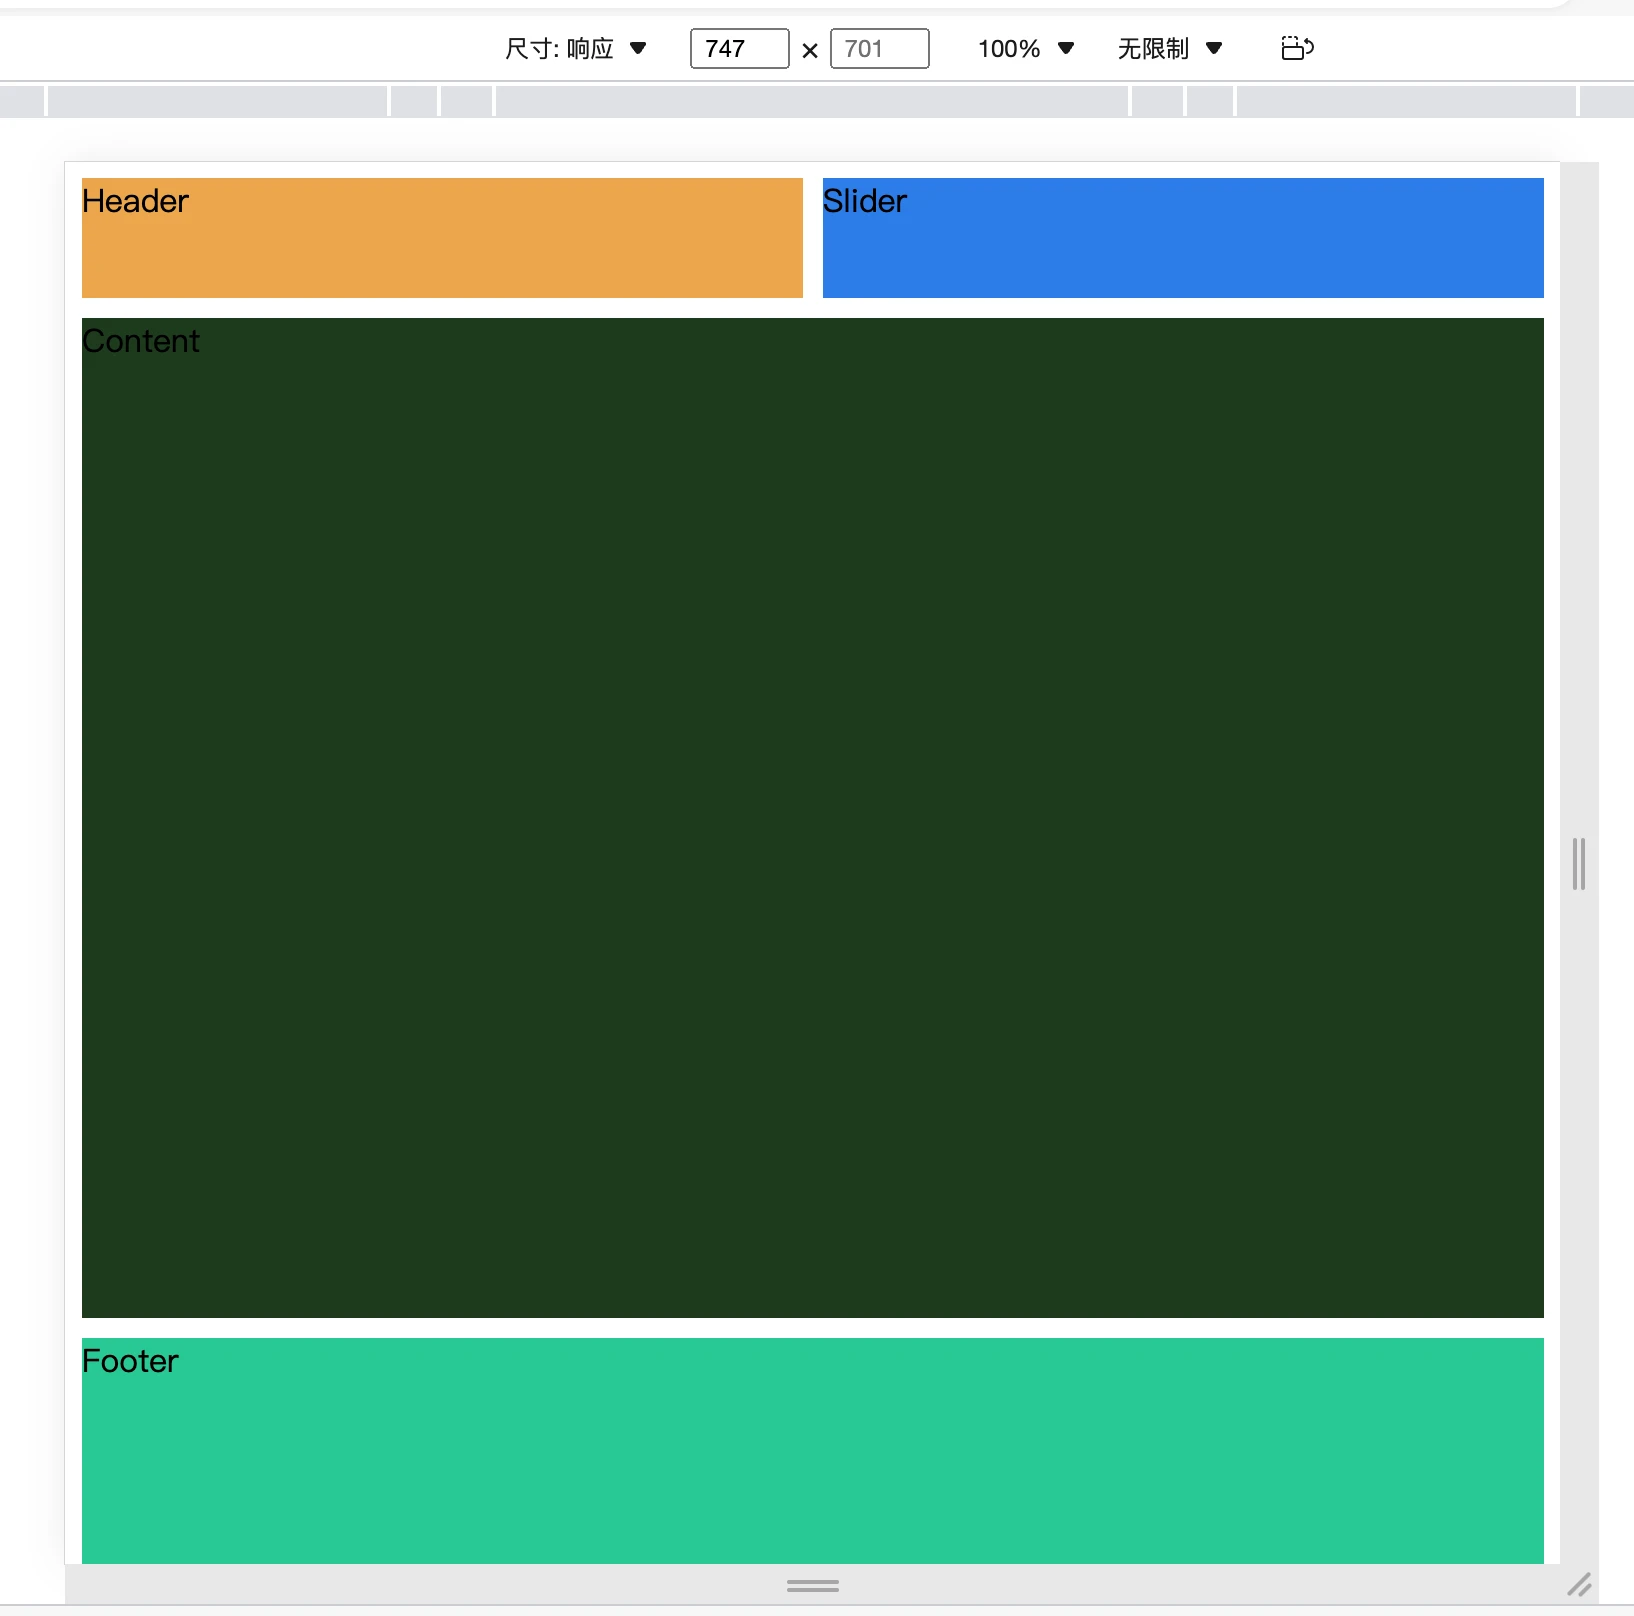Viewport: 1634px width, 1616px height.
Task: Click the empty area of the blue Slider box
Action: 1182,250
